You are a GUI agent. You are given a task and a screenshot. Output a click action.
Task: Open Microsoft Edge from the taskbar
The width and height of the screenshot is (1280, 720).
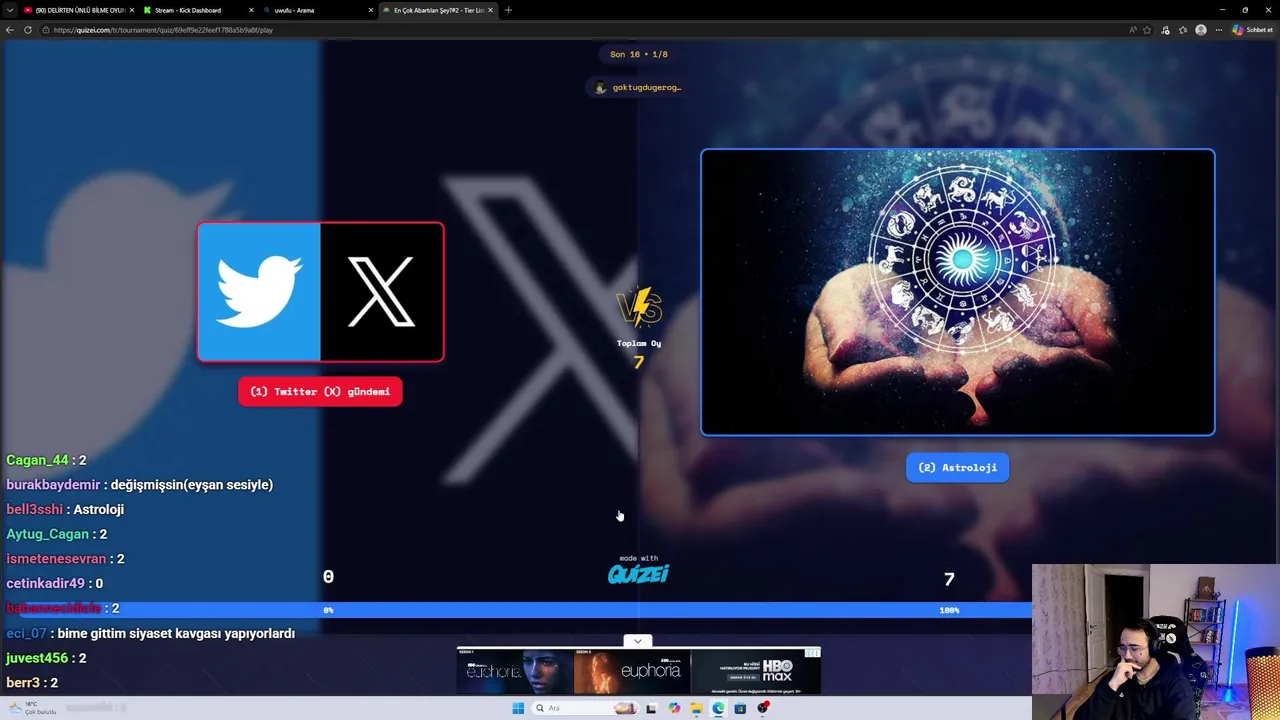[x=718, y=708]
